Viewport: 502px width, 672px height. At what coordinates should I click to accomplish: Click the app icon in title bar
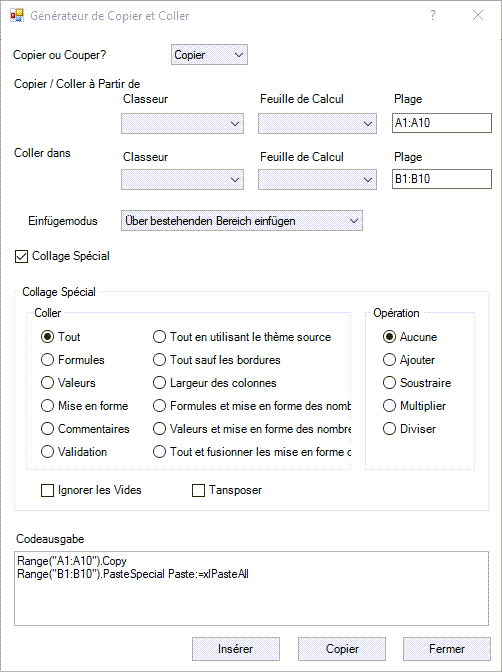[x=17, y=15]
